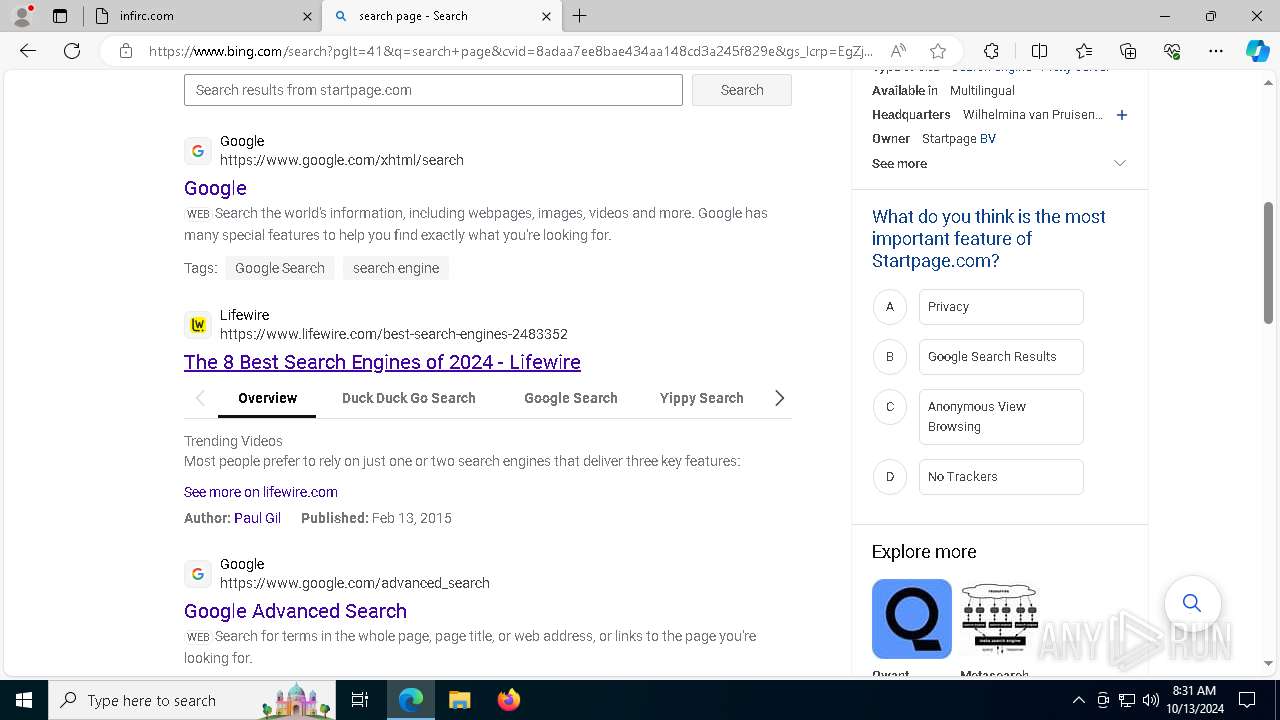This screenshot has height=720, width=1280.
Task: Open Qwant thumbnail in Explore more
Action: click(912, 619)
